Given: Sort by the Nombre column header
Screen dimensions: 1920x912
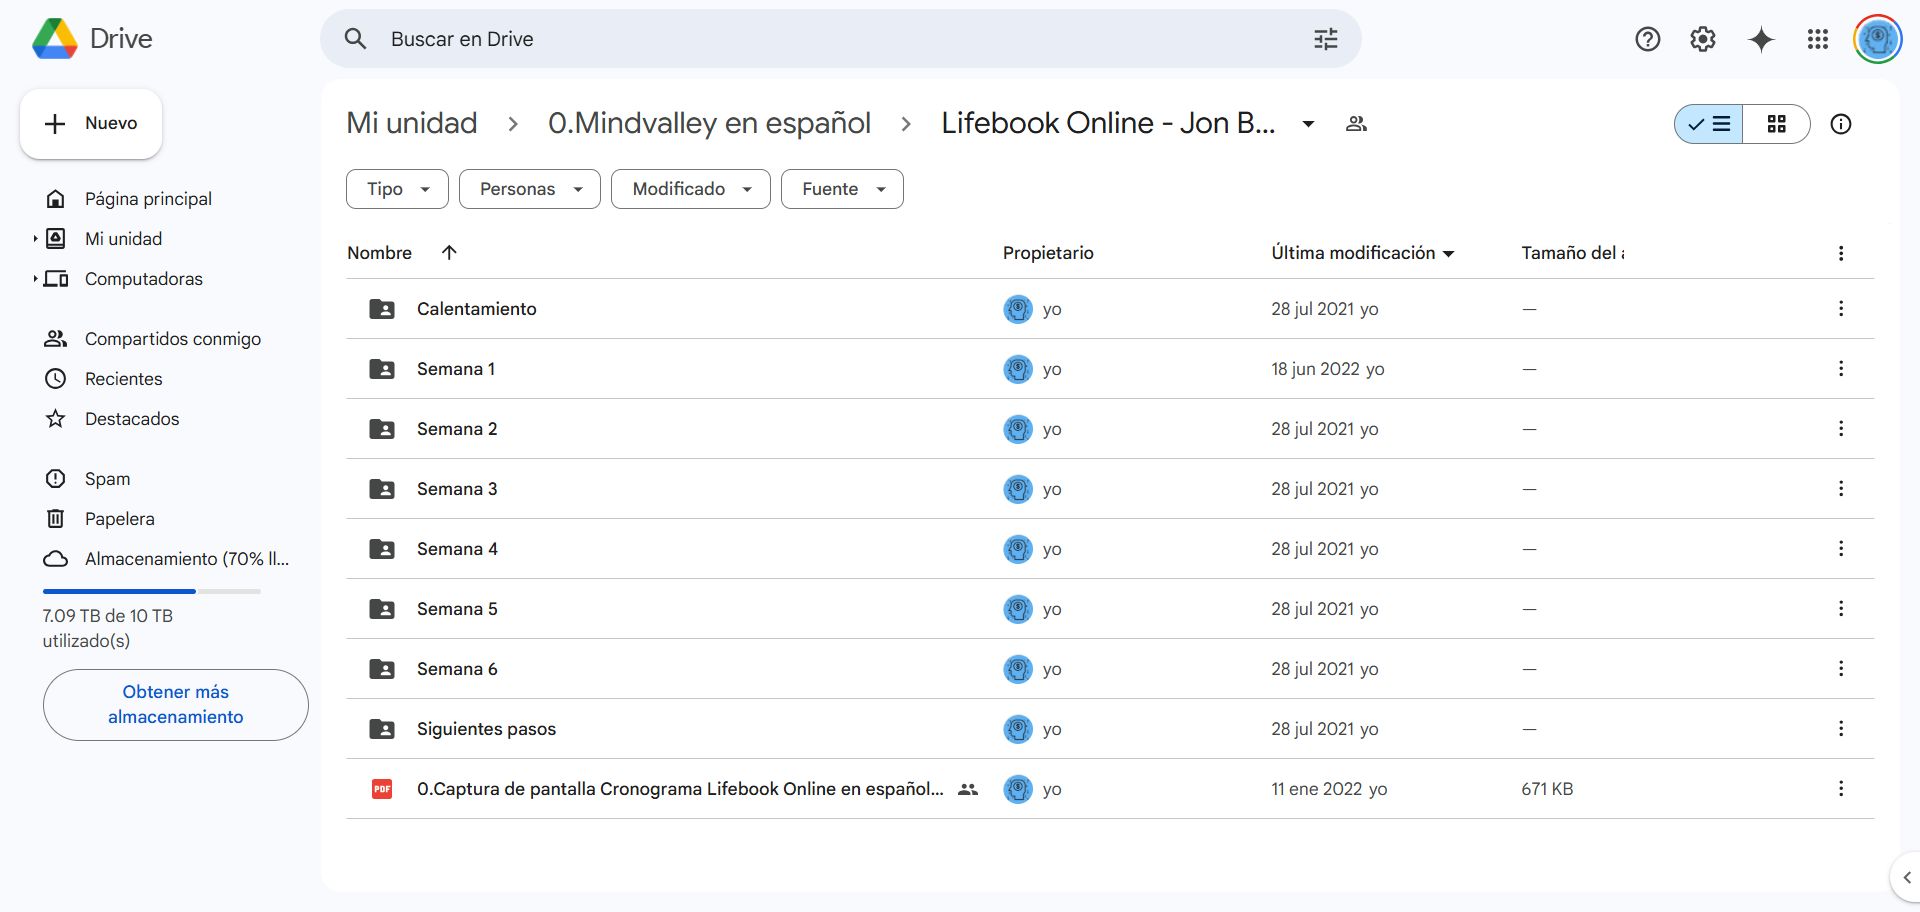Looking at the screenshot, I should [379, 253].
